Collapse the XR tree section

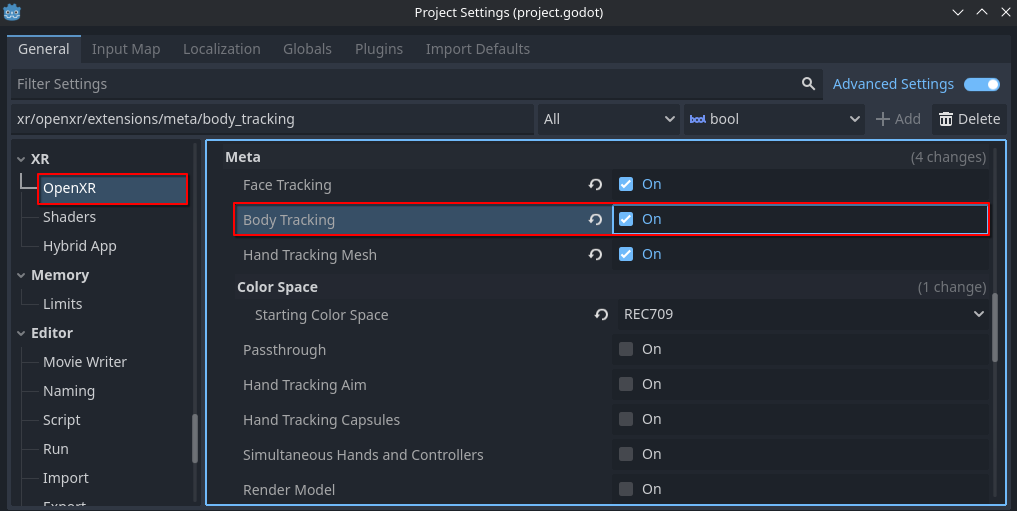pos(21,160)
